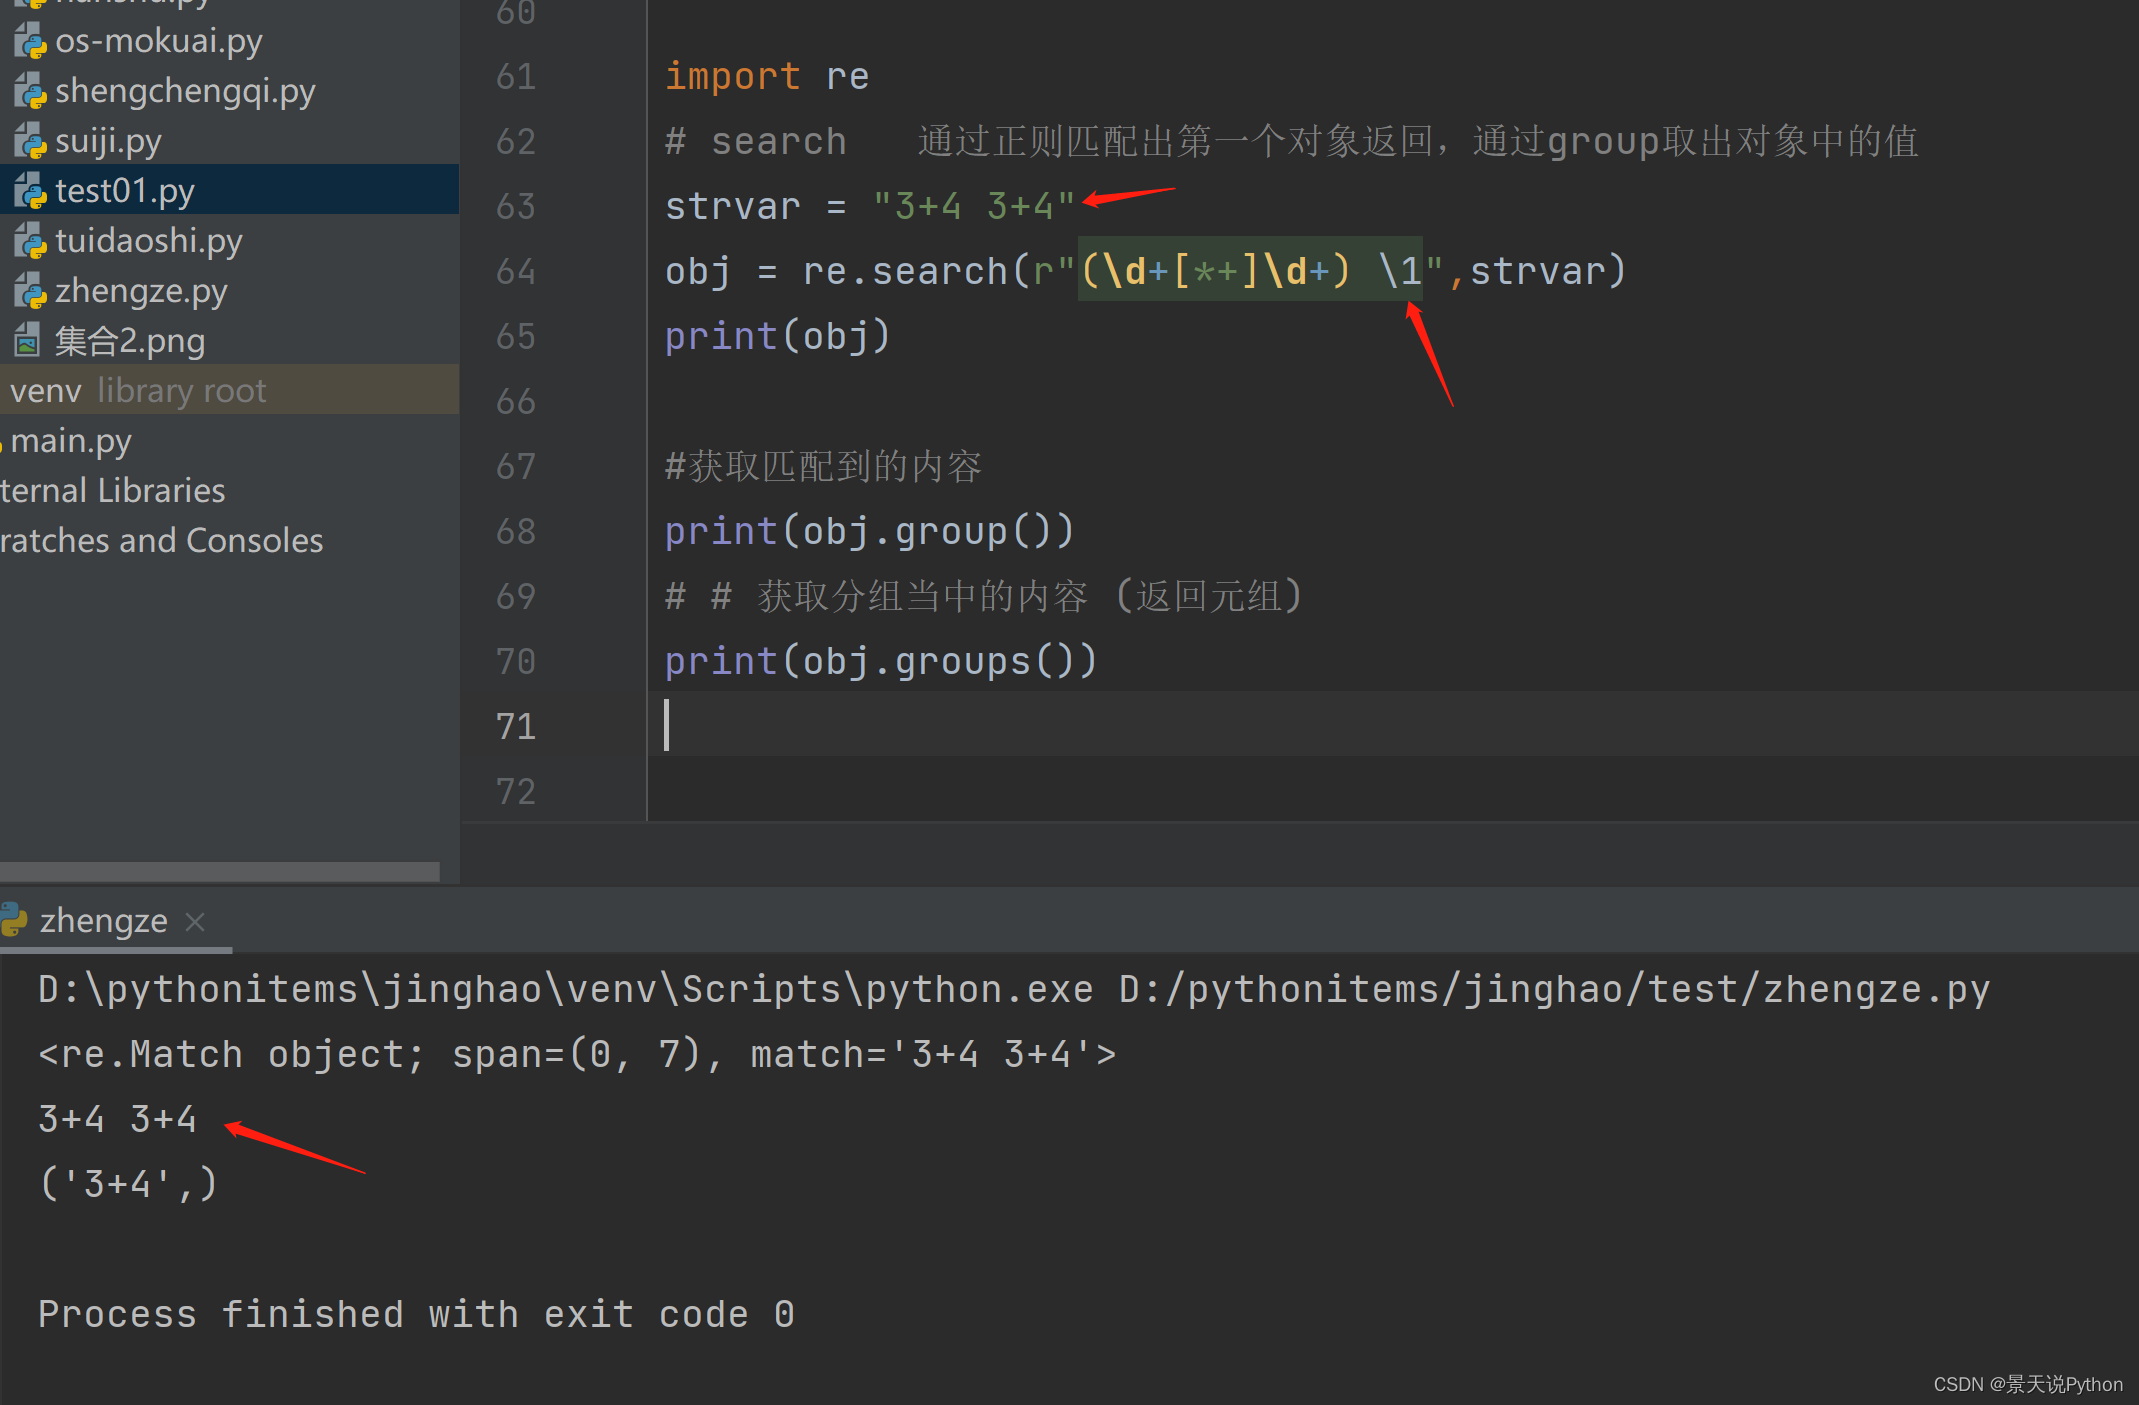Click the print(obj.groups()) statement
The height and width of the screenshot is (1405, 2139).
coord(881,661)
